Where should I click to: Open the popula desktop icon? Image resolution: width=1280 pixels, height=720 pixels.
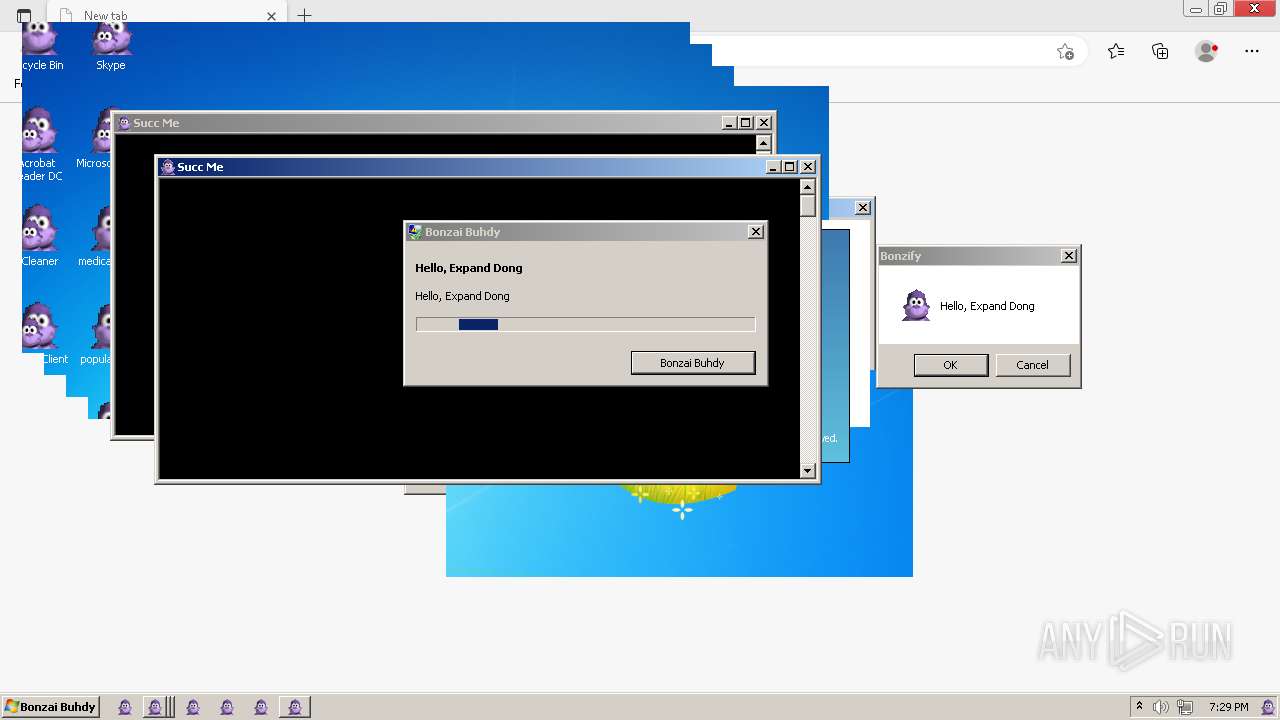96,333
